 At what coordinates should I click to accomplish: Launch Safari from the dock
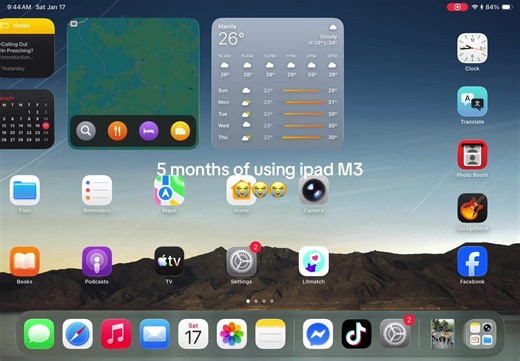pyautogui.click(x=78, y=334)
